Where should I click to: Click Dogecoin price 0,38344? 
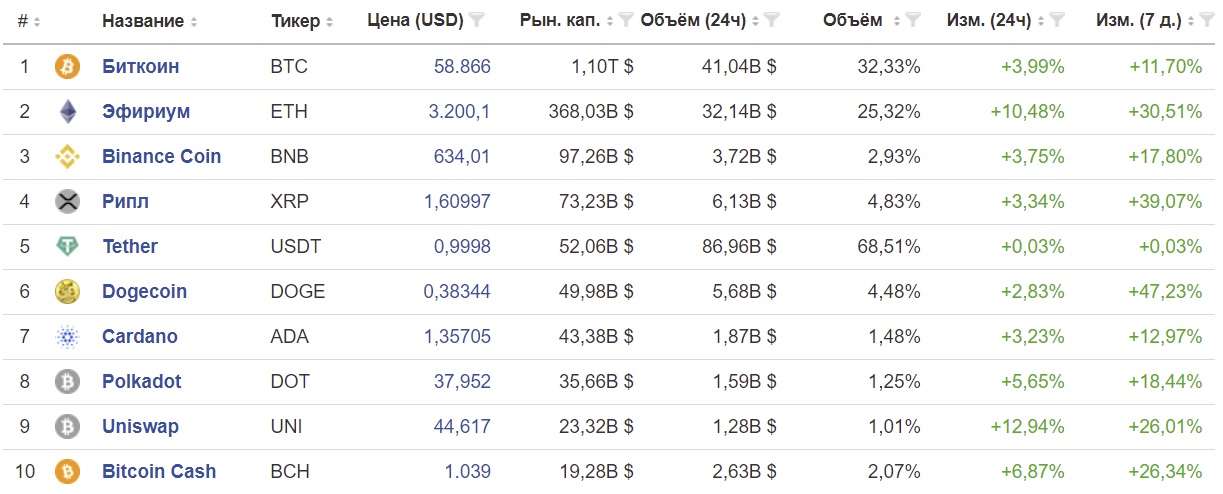coord(458,292)
